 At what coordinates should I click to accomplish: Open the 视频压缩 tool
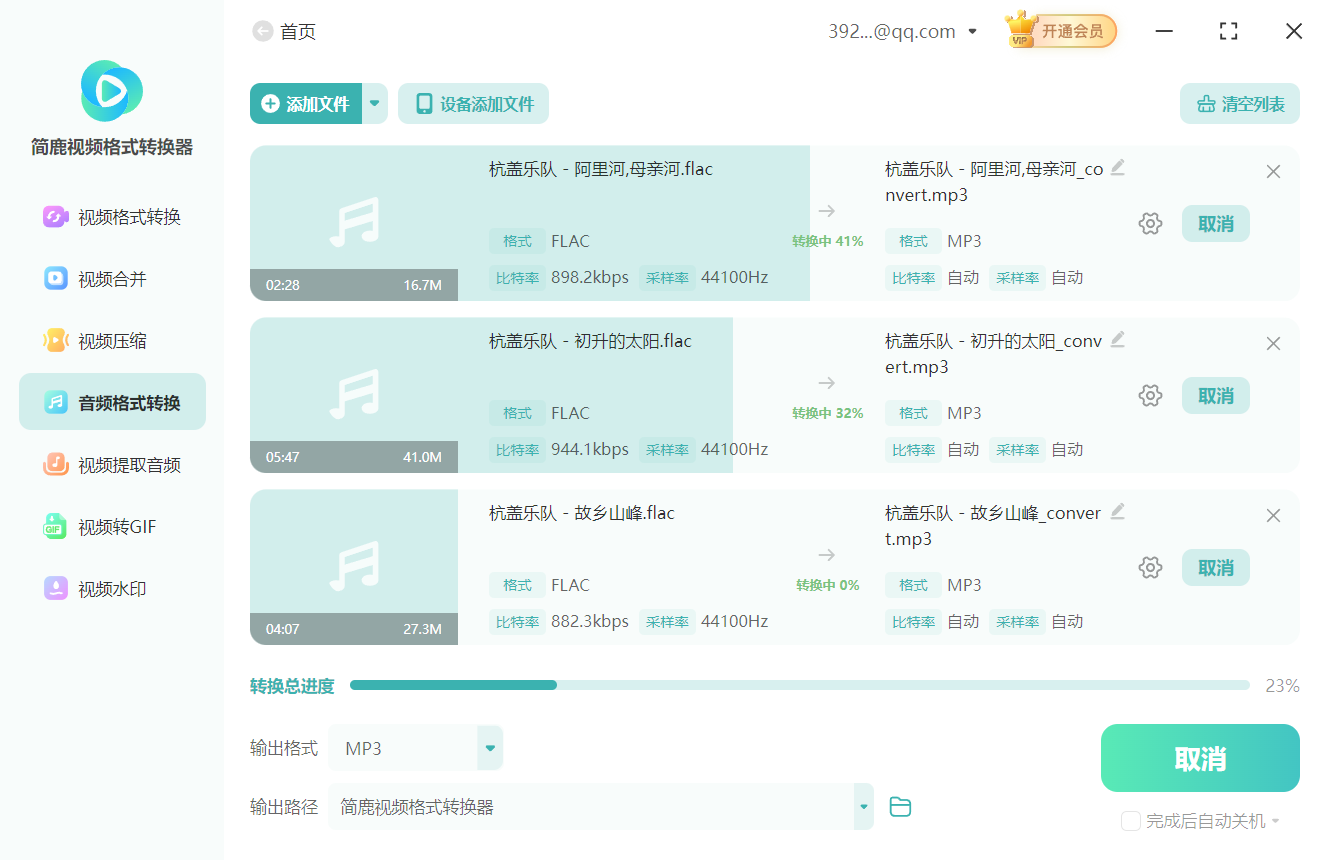click(111, 340)
